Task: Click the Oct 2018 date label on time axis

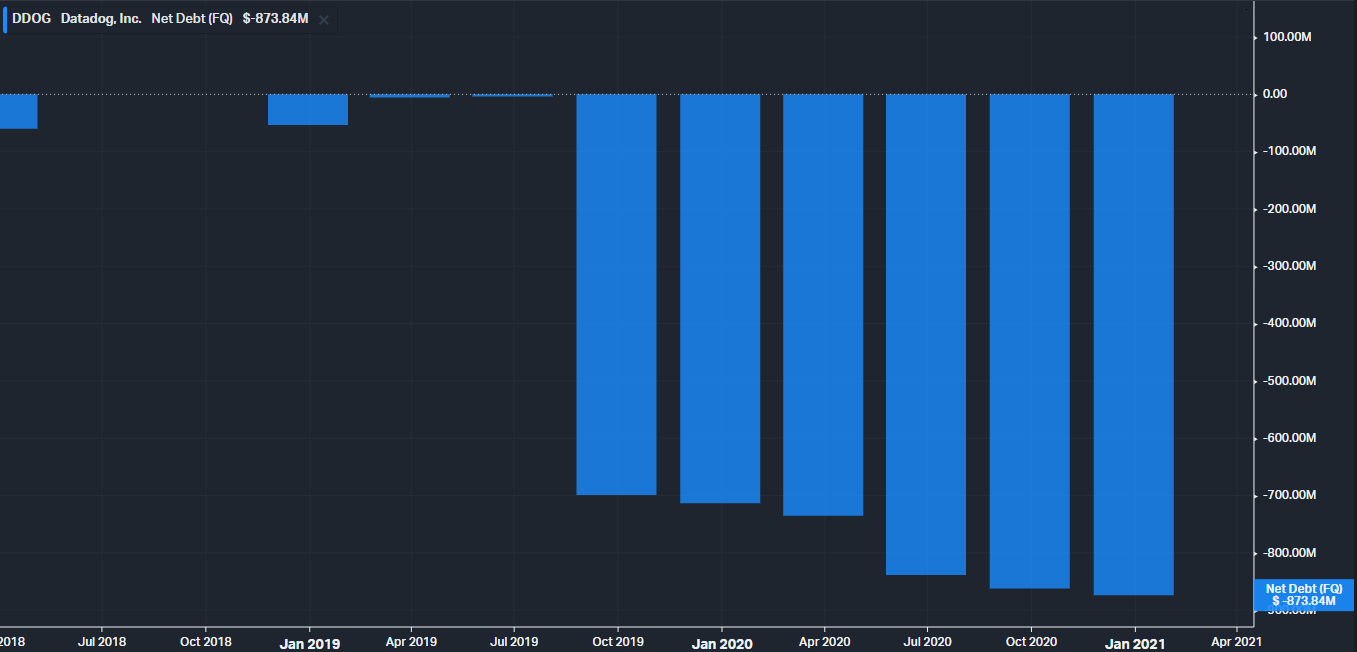Action: (205, 642)
